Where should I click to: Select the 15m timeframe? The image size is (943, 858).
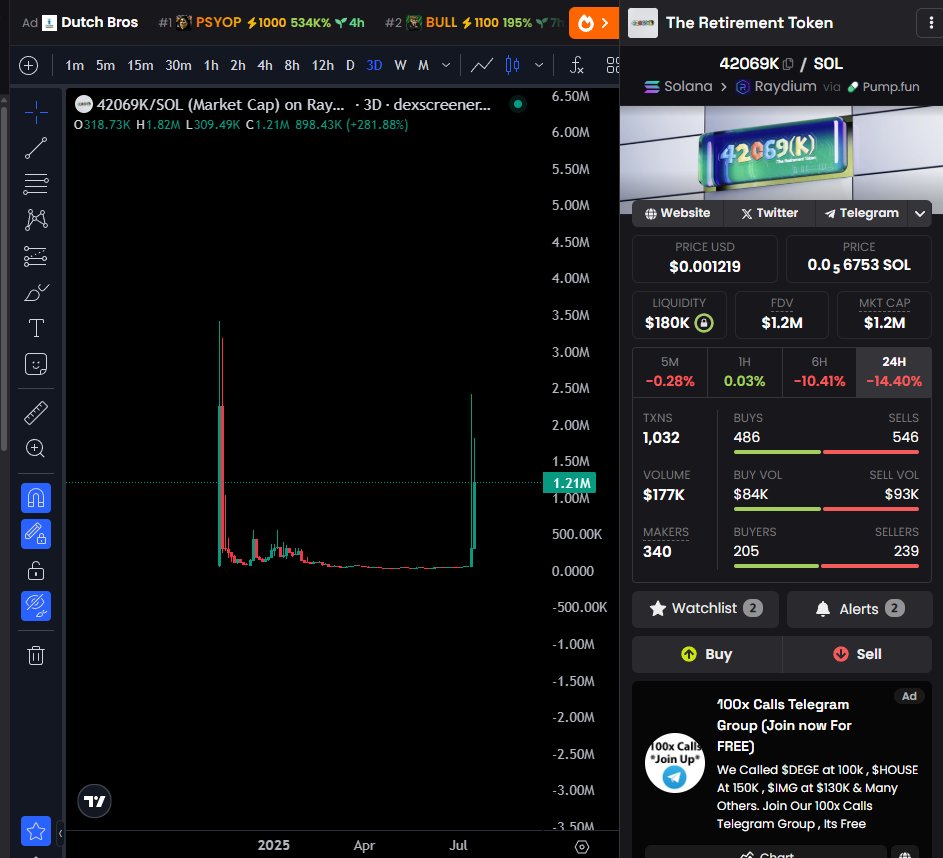click(140, 65)
